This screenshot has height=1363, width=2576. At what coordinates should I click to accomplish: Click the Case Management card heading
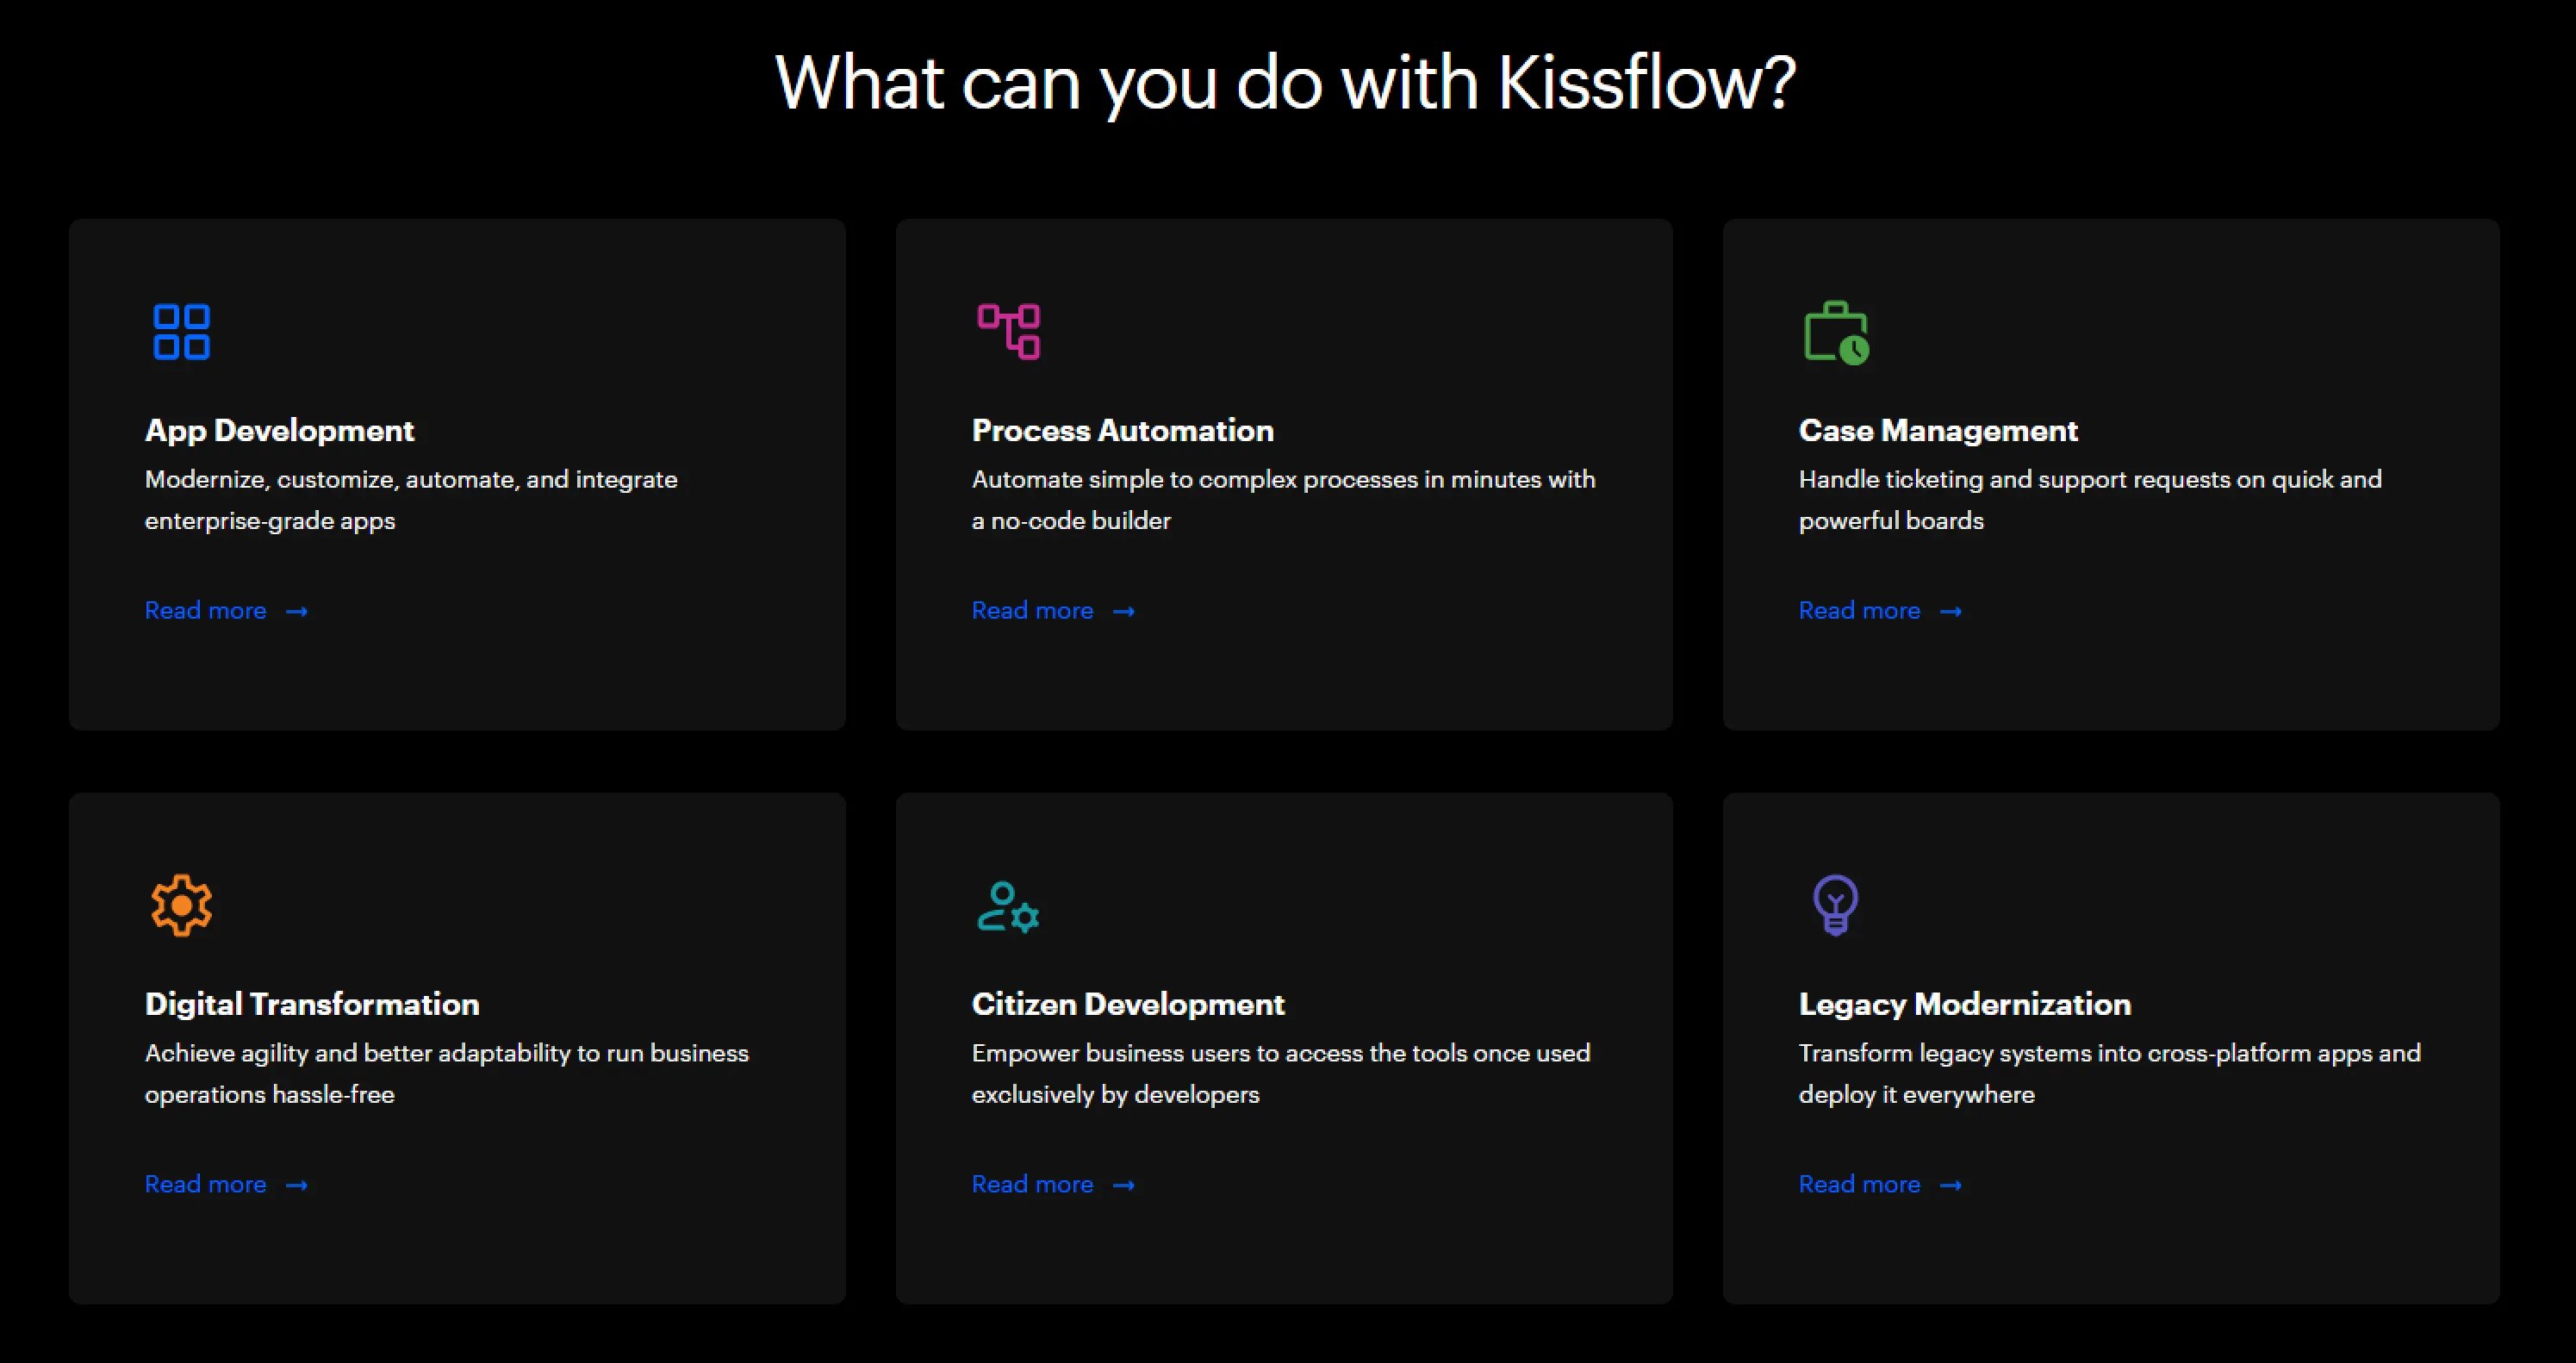pyautogui.click(x=1938, y=430)
